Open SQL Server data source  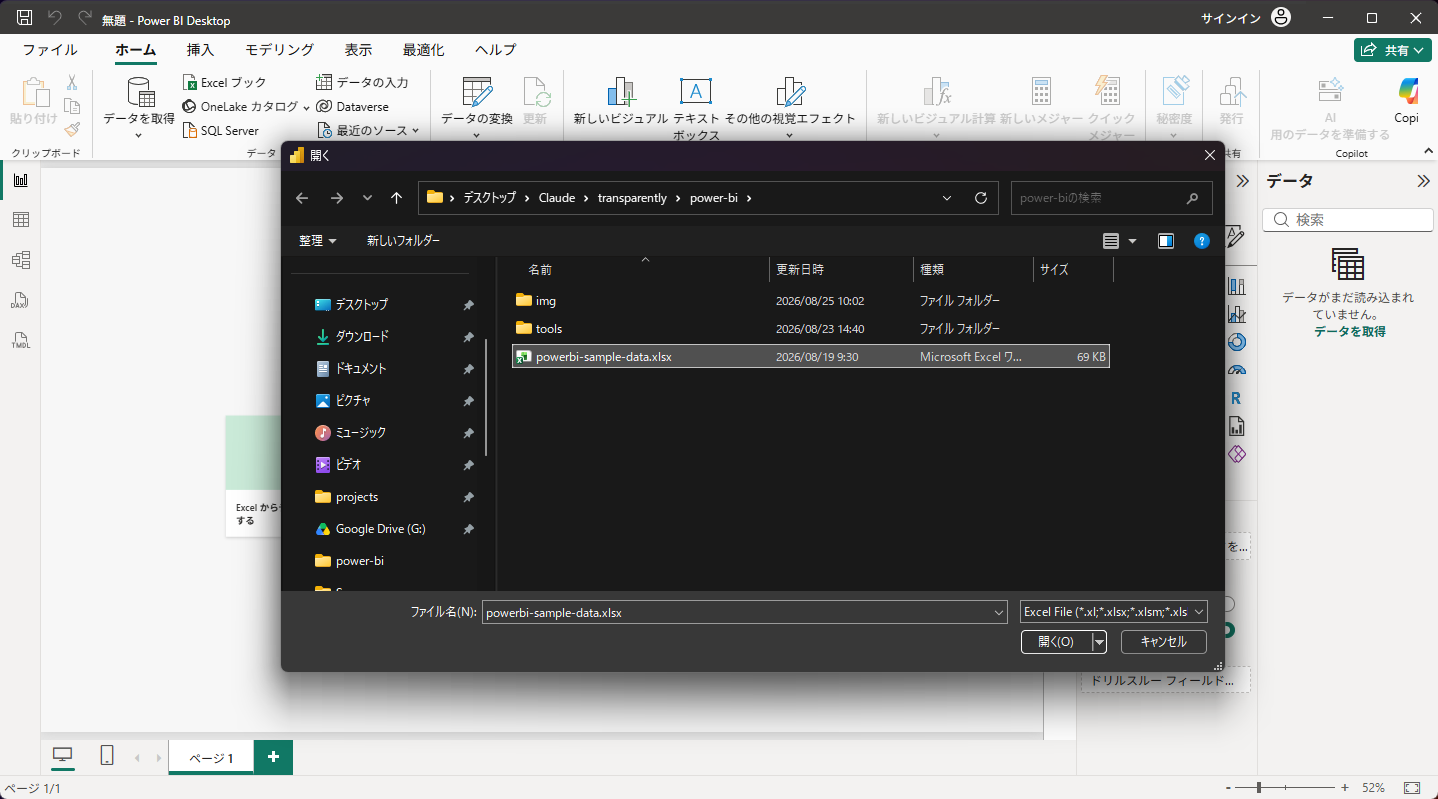coord(221,131)
